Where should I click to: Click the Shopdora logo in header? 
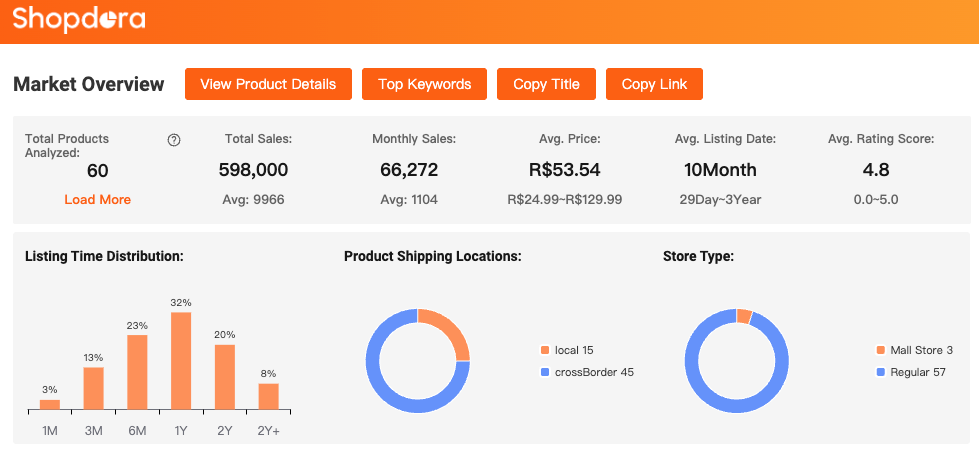(x=78, y=20)
